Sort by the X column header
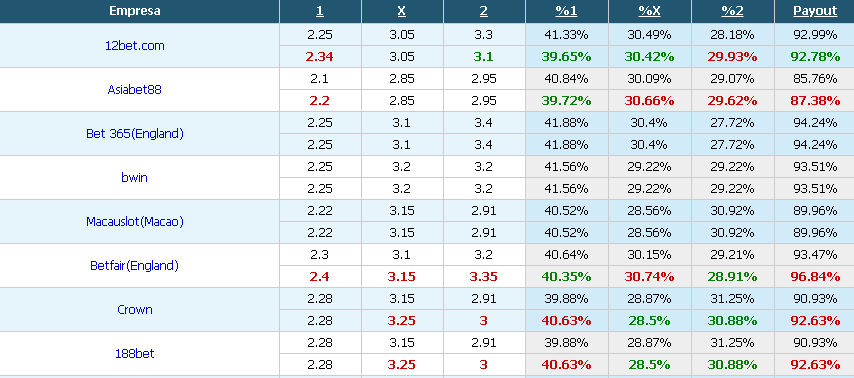The height and width of the screenshot is (378, 854). (x=401, y=11)
